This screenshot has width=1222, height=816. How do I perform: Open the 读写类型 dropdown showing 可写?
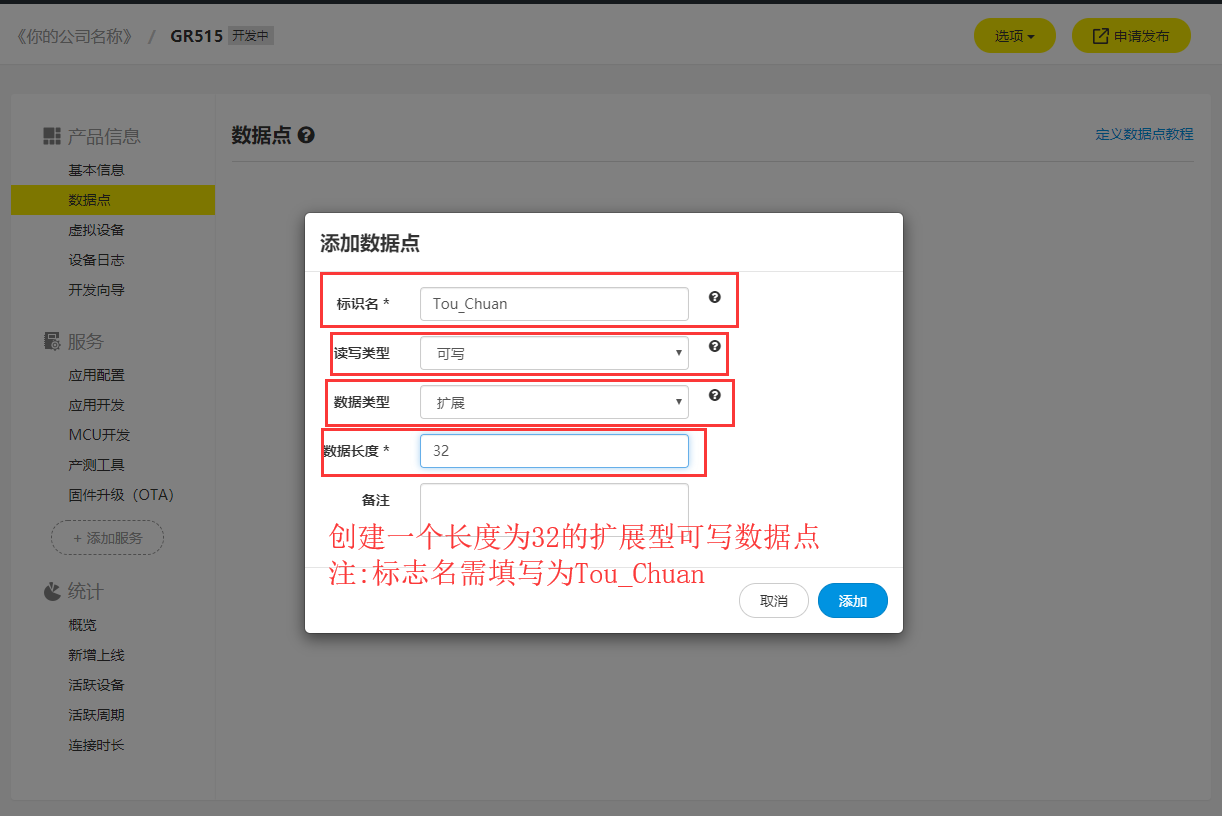pos(554,352)
